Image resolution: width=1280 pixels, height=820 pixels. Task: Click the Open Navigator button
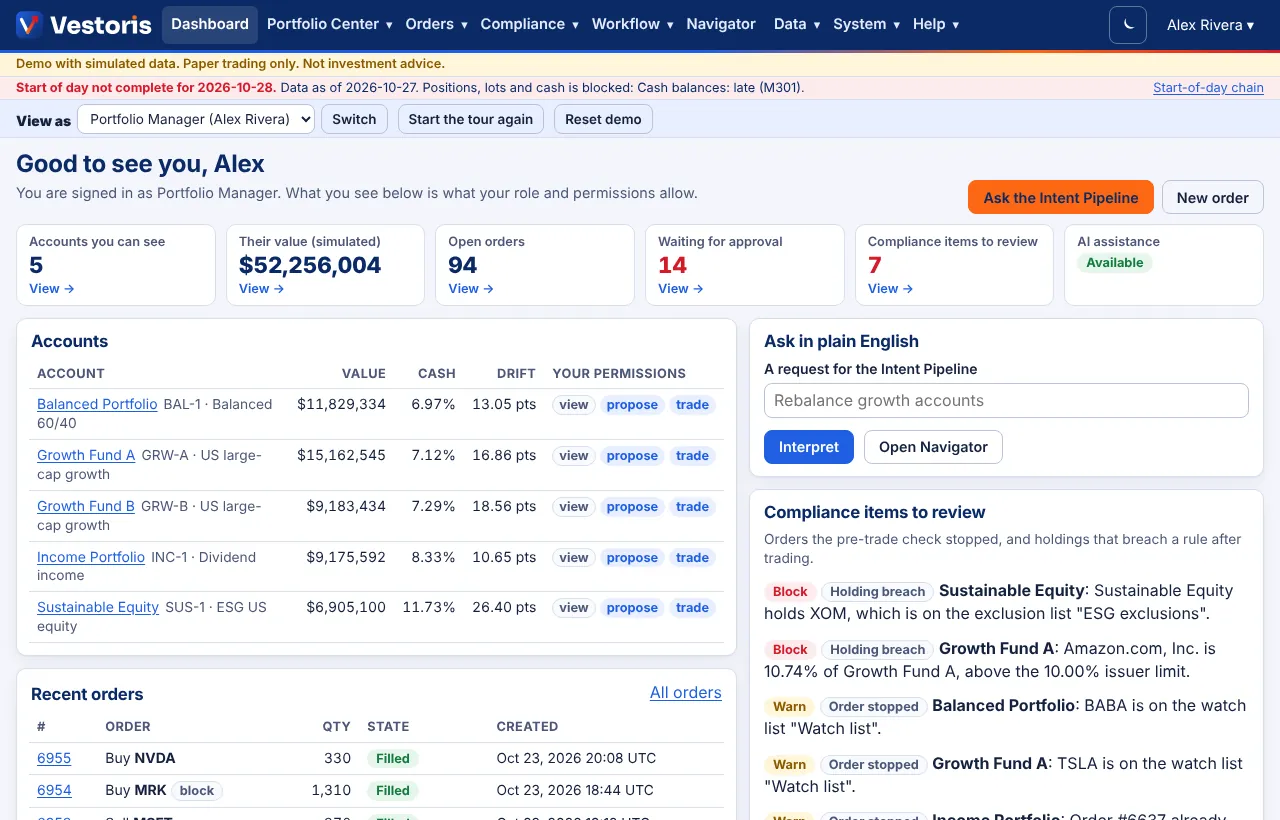pos(933,447)
